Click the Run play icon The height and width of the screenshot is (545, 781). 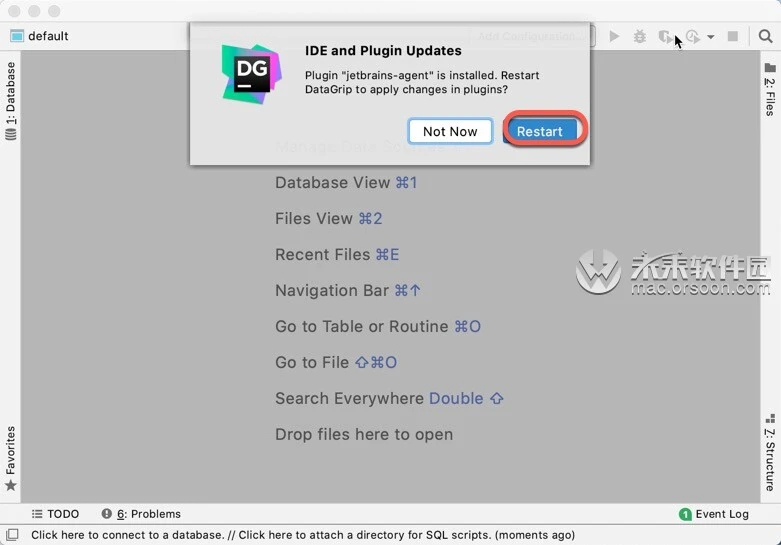614,36
